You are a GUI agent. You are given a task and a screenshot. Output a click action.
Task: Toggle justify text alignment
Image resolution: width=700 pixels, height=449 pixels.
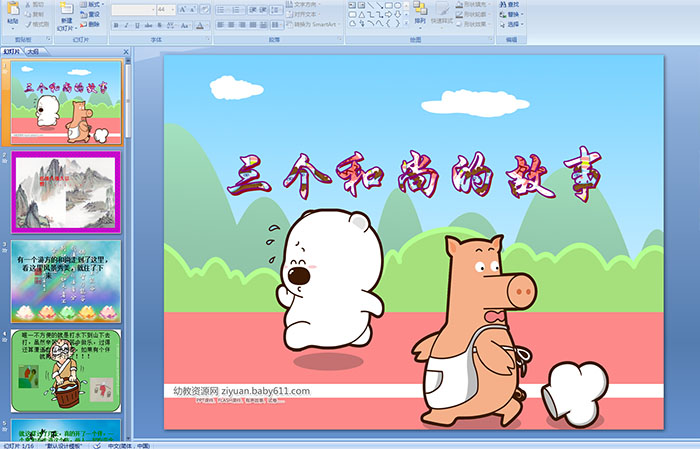pyautogui.click(x=253, y=25)
